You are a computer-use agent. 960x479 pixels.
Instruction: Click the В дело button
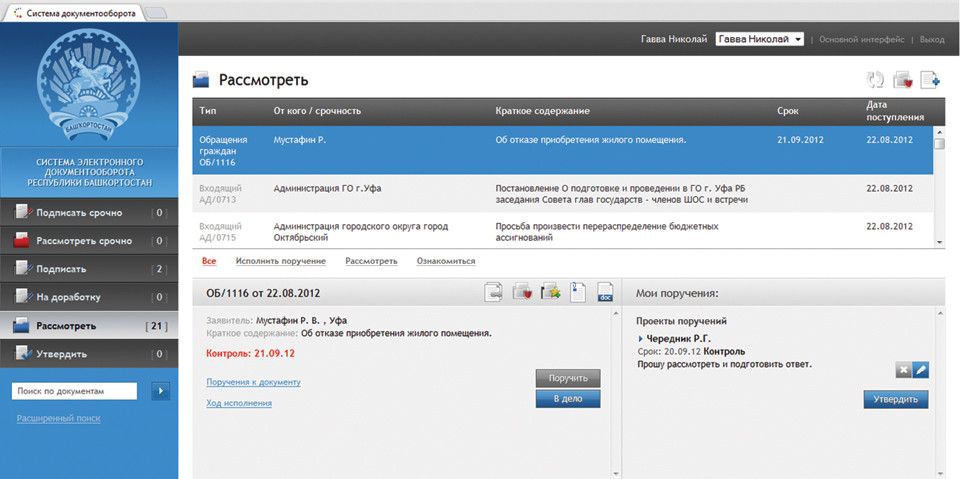tap(567, 399)
